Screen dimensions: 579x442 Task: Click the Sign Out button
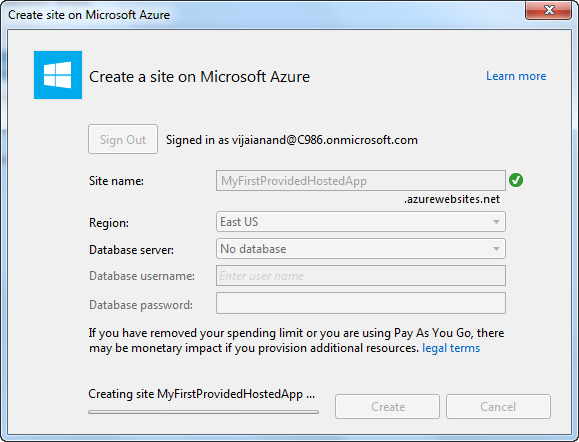point(123,139)
